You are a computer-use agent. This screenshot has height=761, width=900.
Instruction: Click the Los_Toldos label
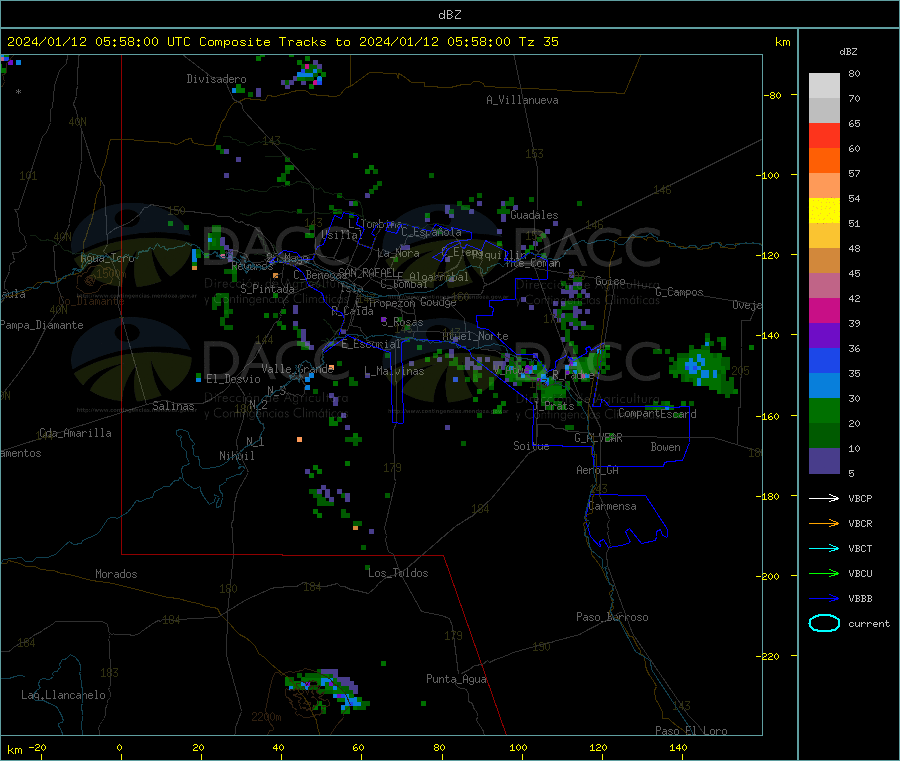(398, 573)
